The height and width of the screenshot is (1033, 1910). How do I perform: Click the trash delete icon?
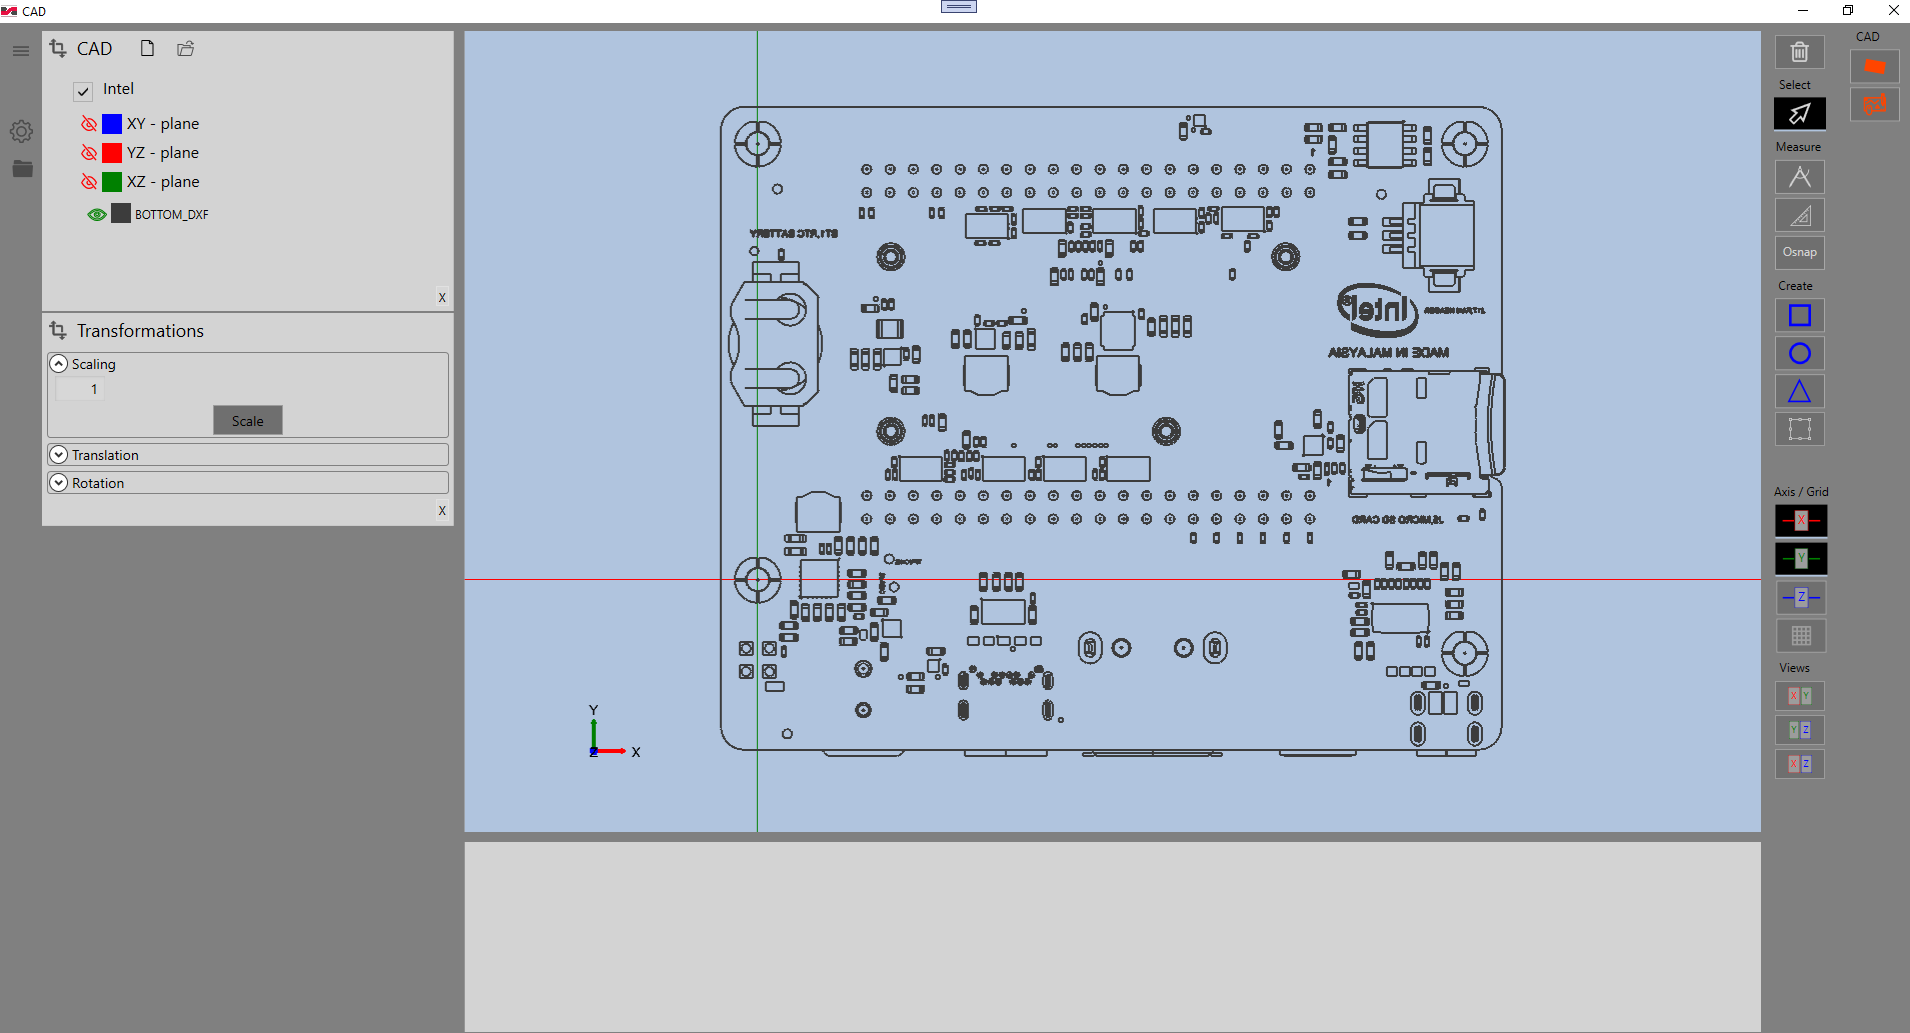click(1799, 52)
